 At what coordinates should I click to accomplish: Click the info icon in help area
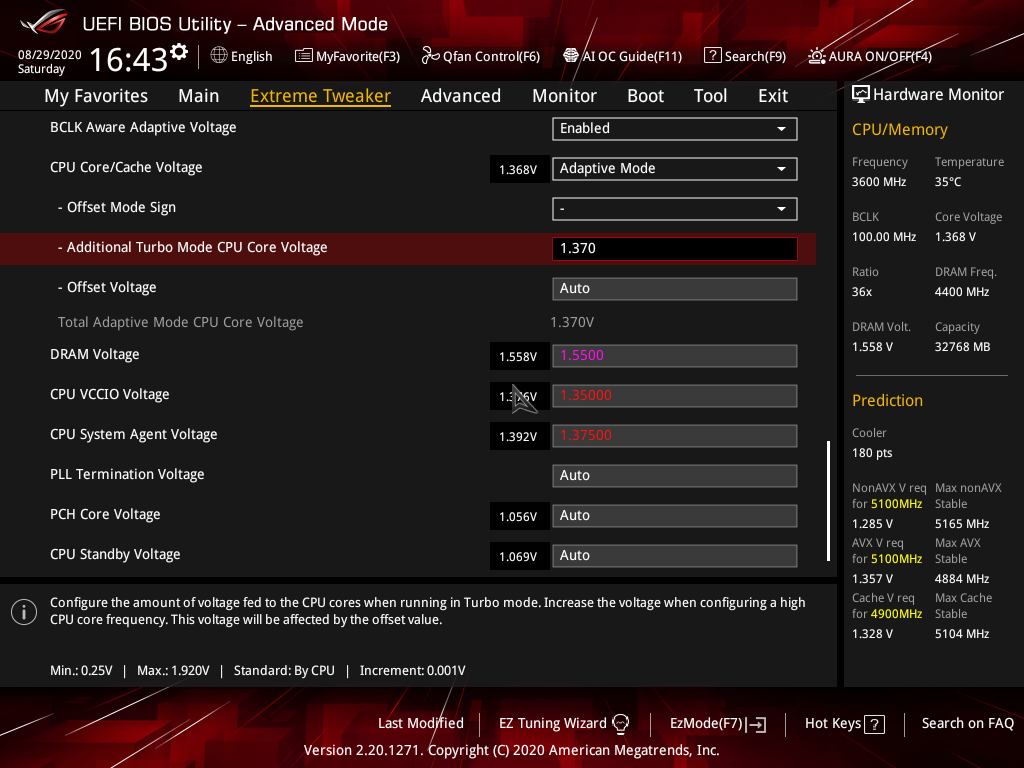[x=24, y=612]
